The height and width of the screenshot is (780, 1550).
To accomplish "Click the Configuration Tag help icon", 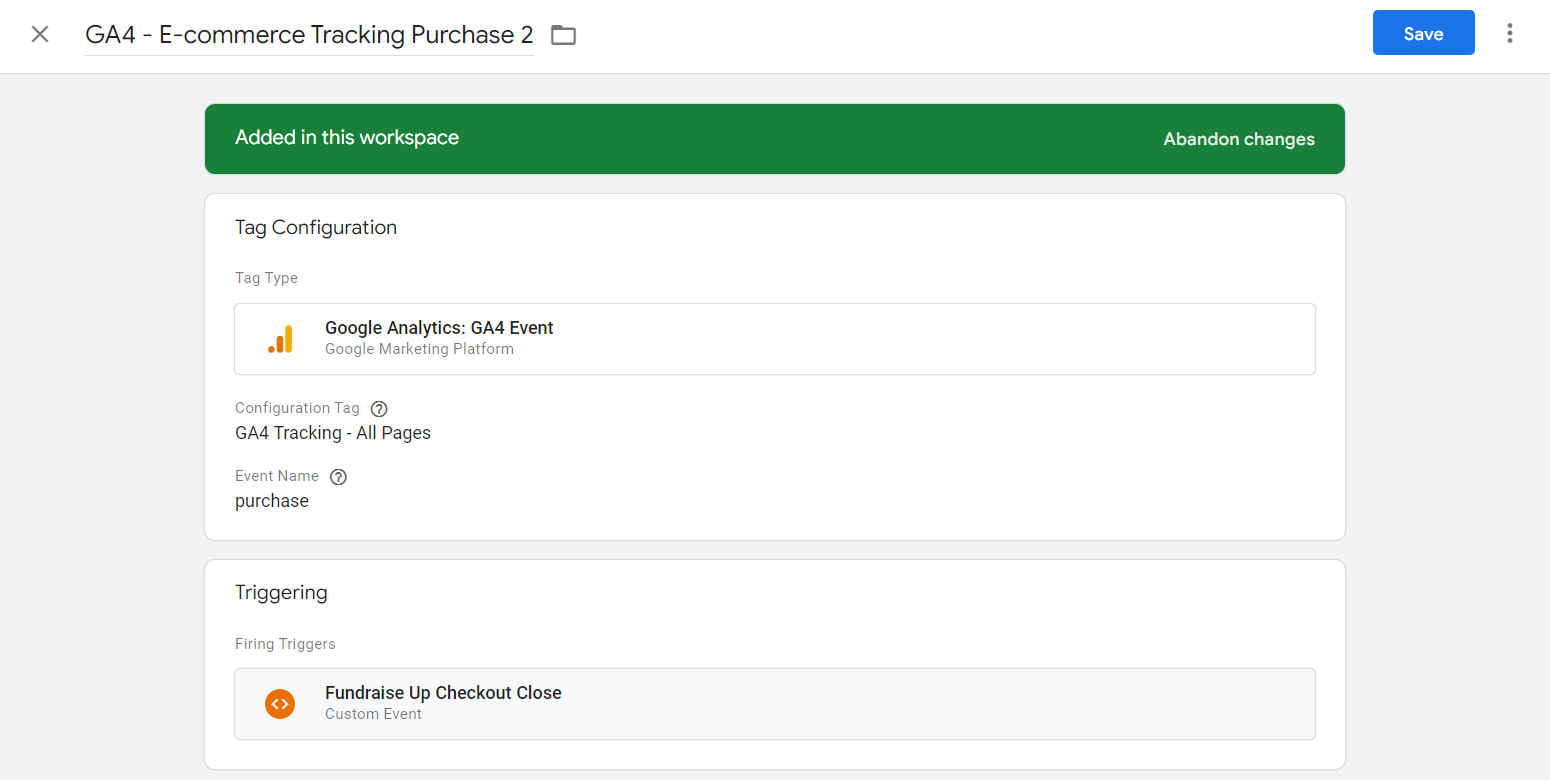I will click(379, 408).
